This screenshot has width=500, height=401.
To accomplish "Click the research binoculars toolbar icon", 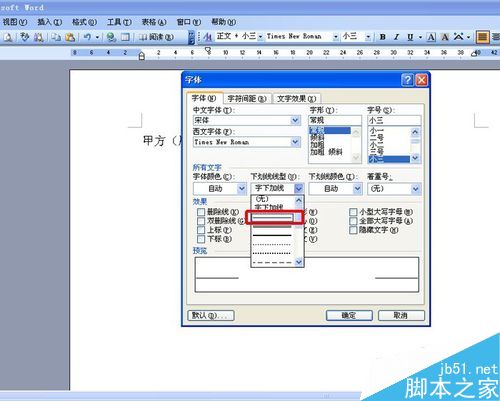I will (x=39, y=37).
